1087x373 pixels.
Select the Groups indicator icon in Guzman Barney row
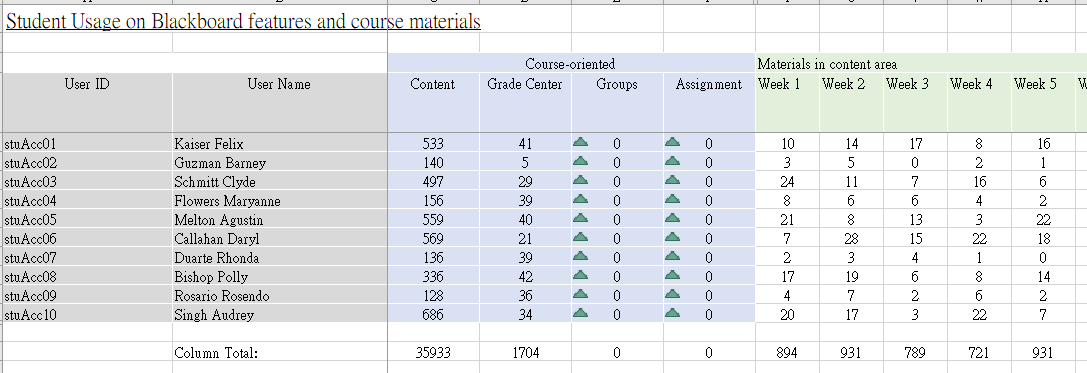580,161
